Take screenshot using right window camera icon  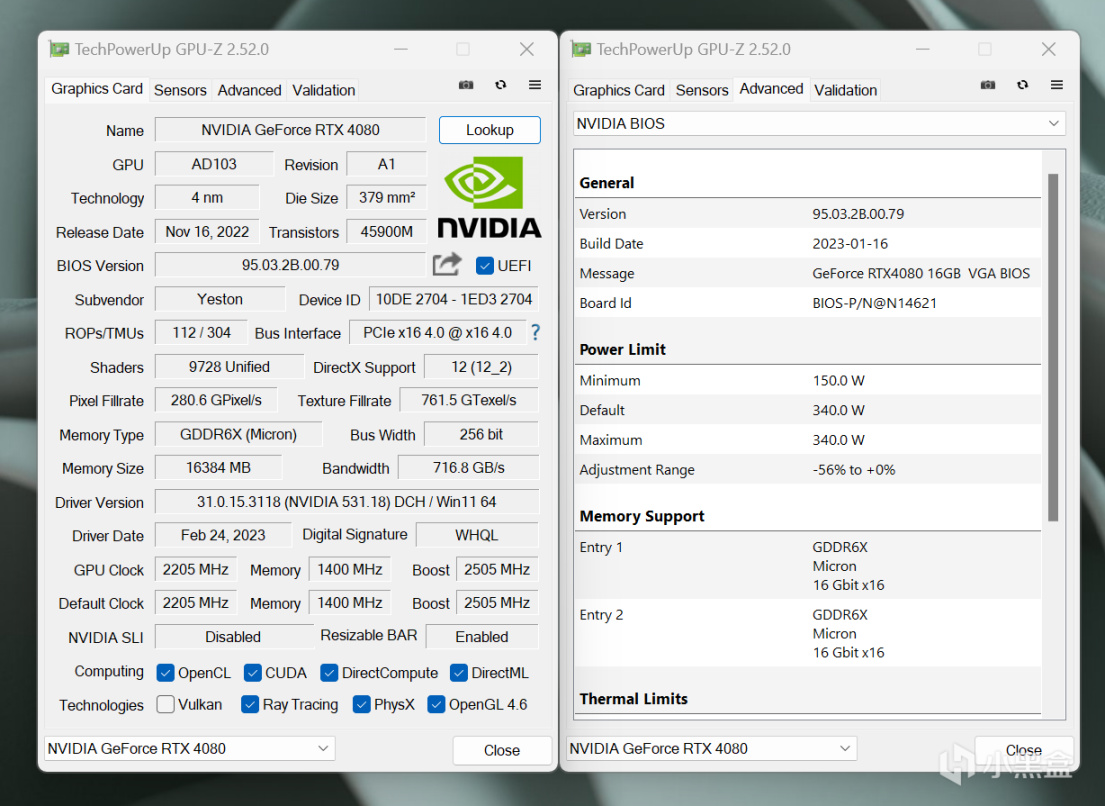pyautogui.click(x=988, y=85)
